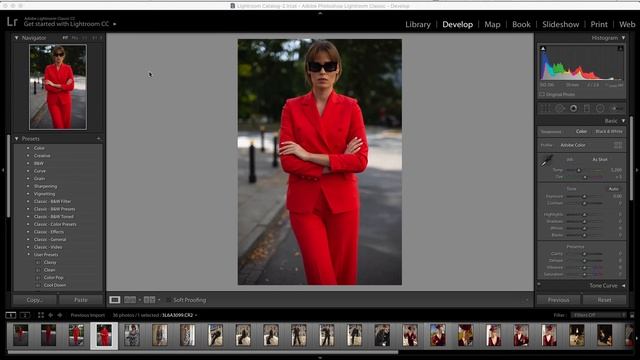Collapse the Navigator panel
Viewport: 640px width, 360px height.
(x=17, y=38)
